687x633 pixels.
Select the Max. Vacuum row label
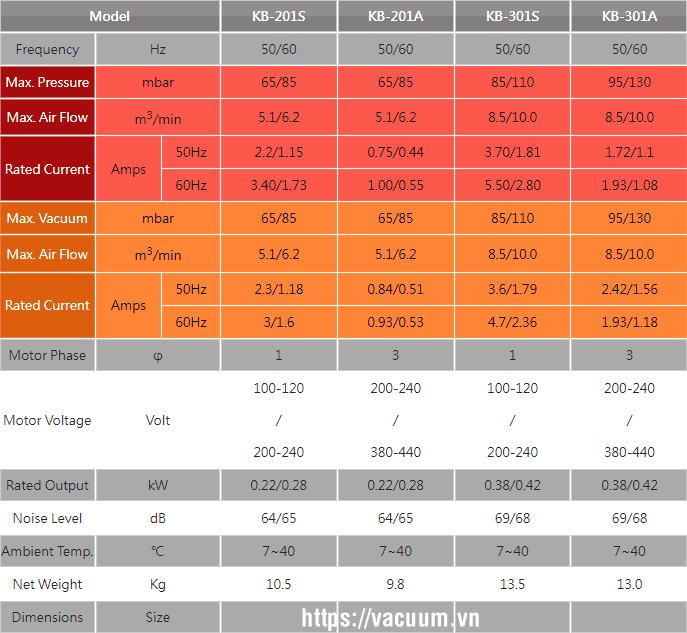click(47, 218)
